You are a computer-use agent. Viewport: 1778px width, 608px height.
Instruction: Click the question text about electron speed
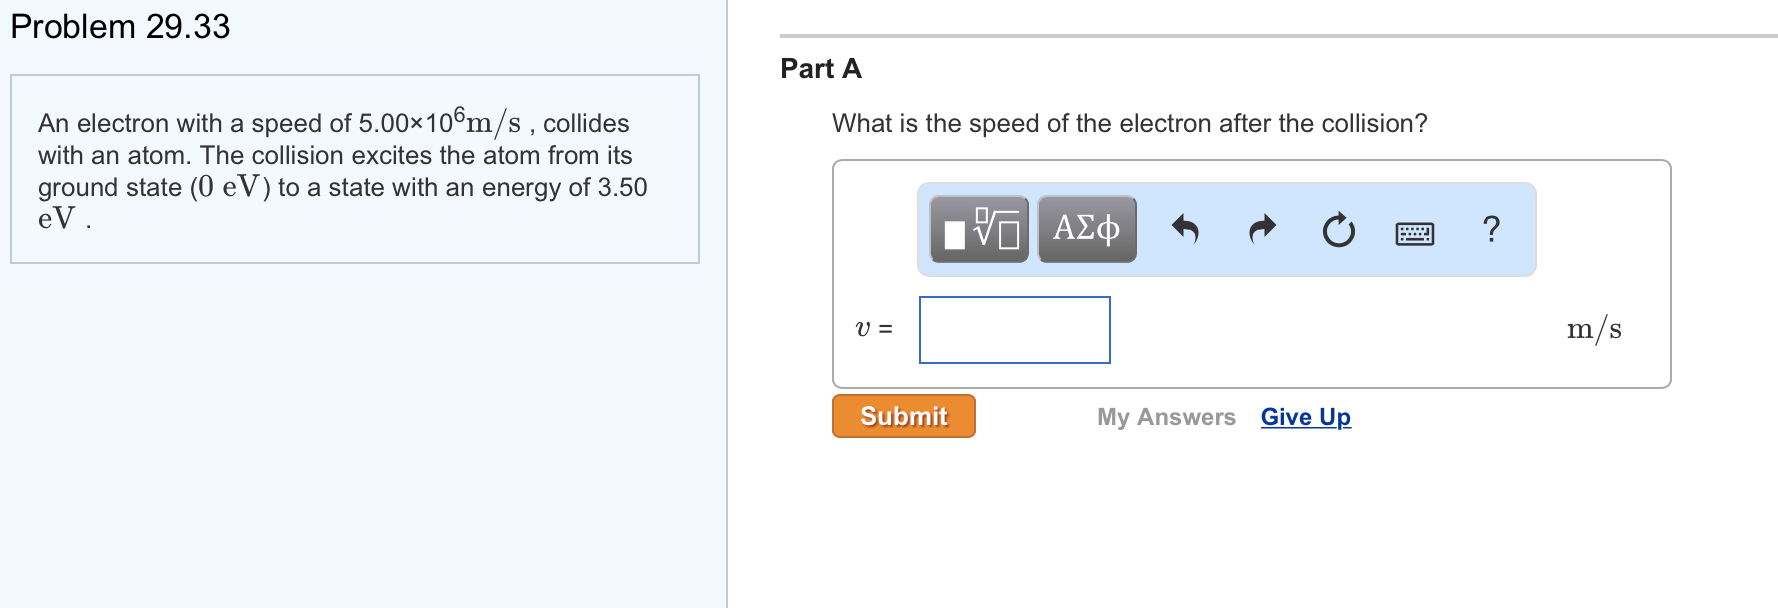pyautogui.click(x=1129, y=124)
